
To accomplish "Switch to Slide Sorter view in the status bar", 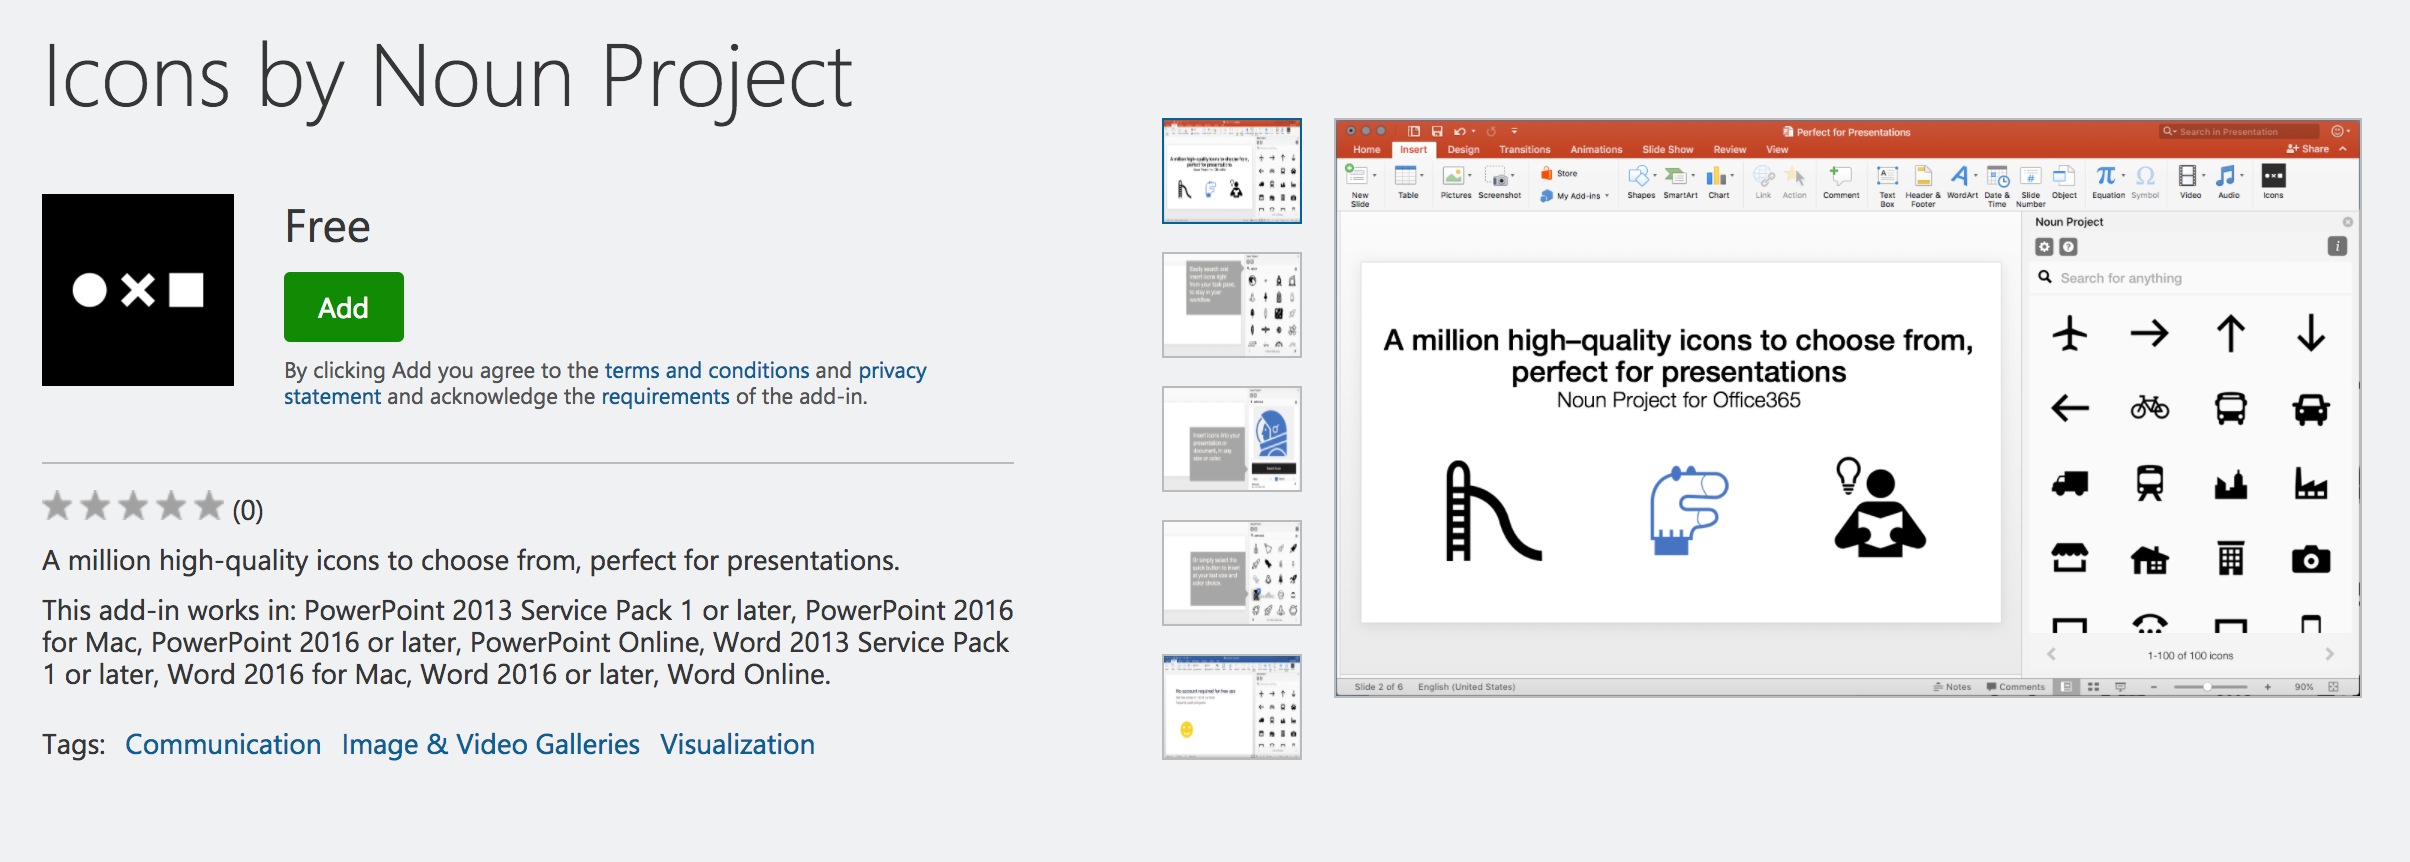I will click(2093, 687).
